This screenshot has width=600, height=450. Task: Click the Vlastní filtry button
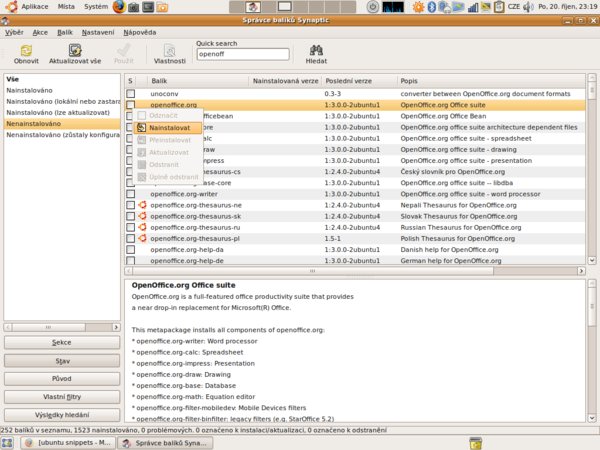tap(62, 397)
